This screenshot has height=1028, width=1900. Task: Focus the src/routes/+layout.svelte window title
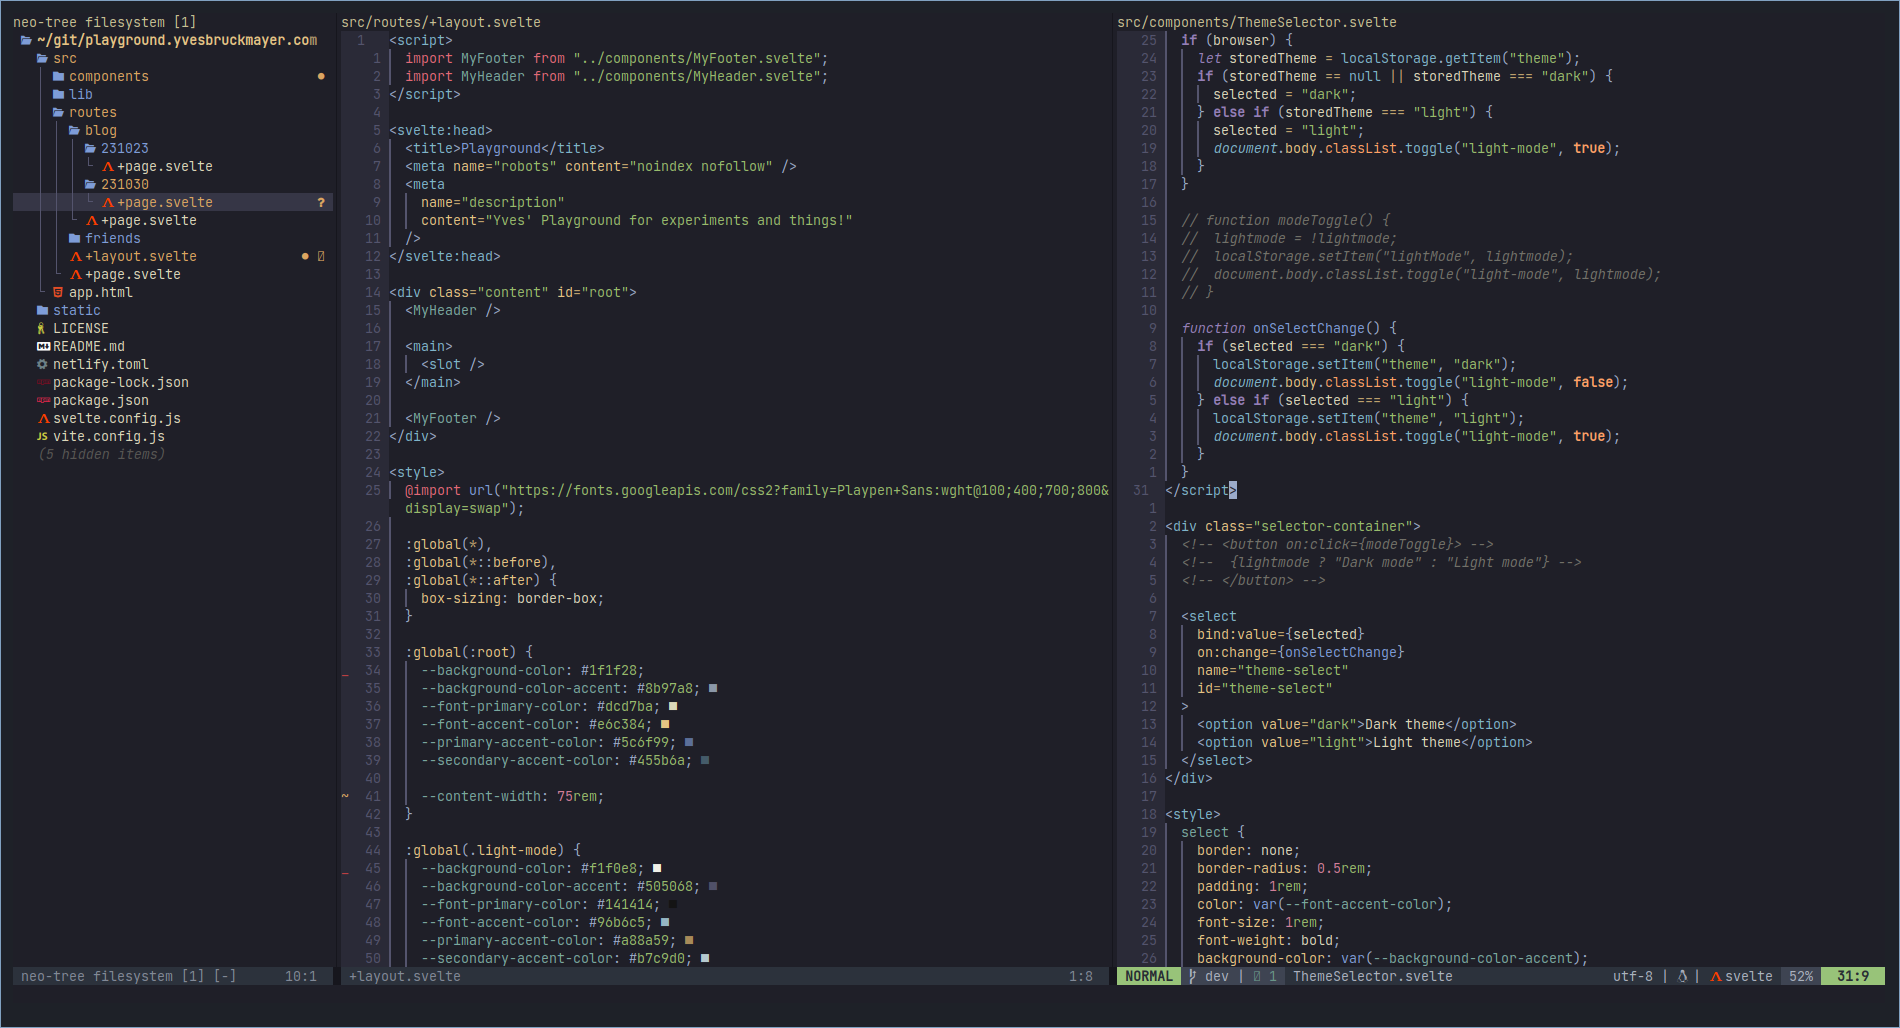pyautogui.click(x=441, y=22)
